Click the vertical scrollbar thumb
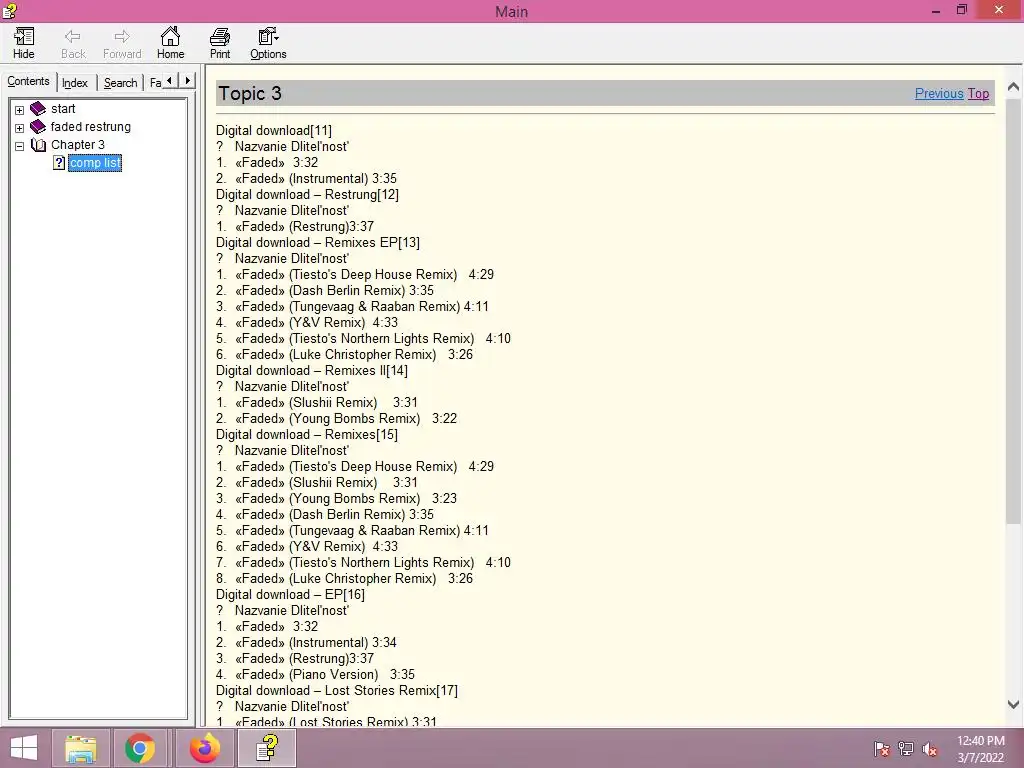 (1013, 310)
